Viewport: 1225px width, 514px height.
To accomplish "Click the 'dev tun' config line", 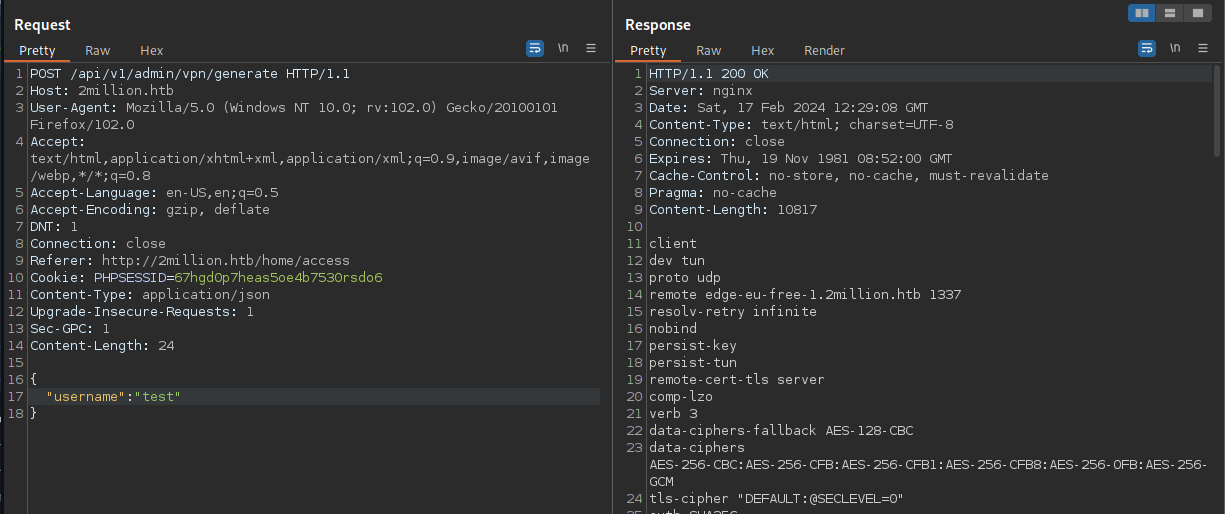I will point(677,261).
